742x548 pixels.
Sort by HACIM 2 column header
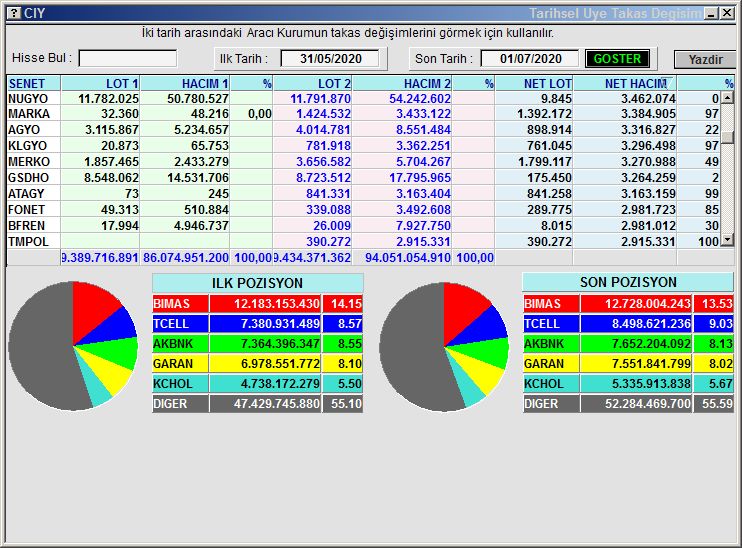pos(402,84)
